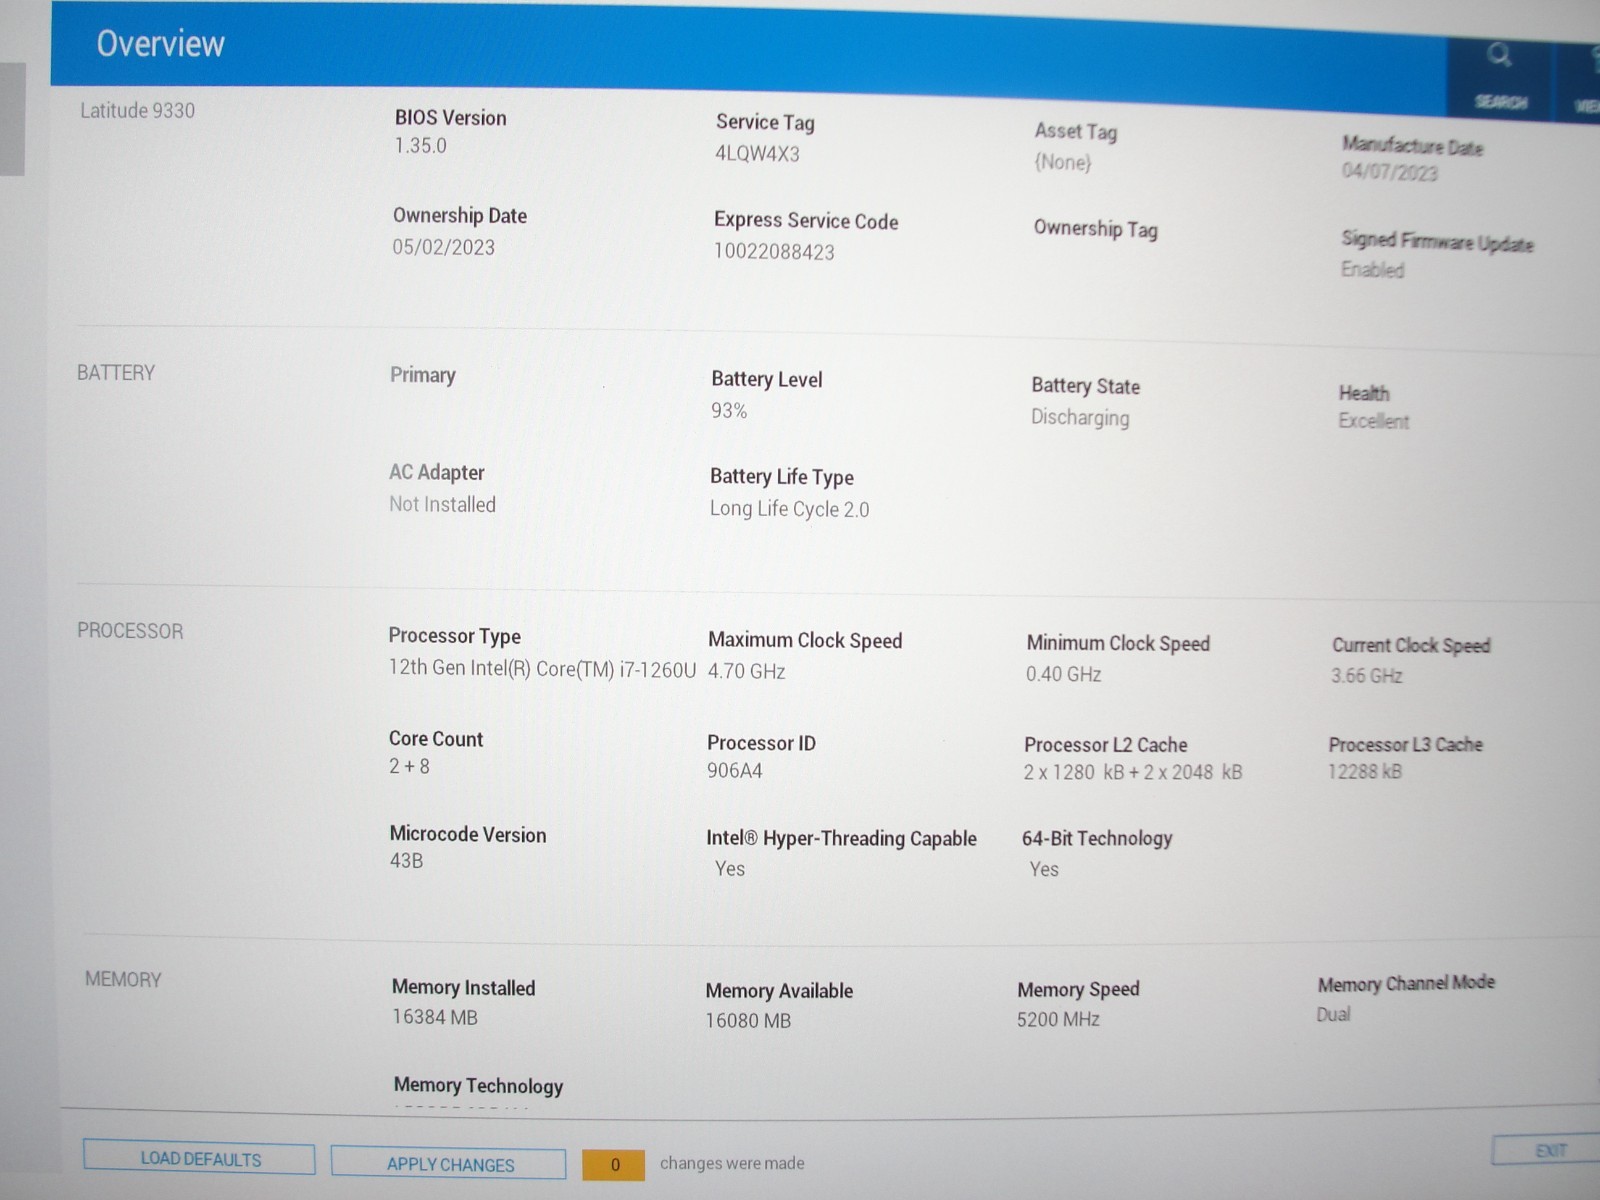This screenshot has width=1600, height=1200.
Task: Select the Primary battery label
Action: click(x=422, y=375)
